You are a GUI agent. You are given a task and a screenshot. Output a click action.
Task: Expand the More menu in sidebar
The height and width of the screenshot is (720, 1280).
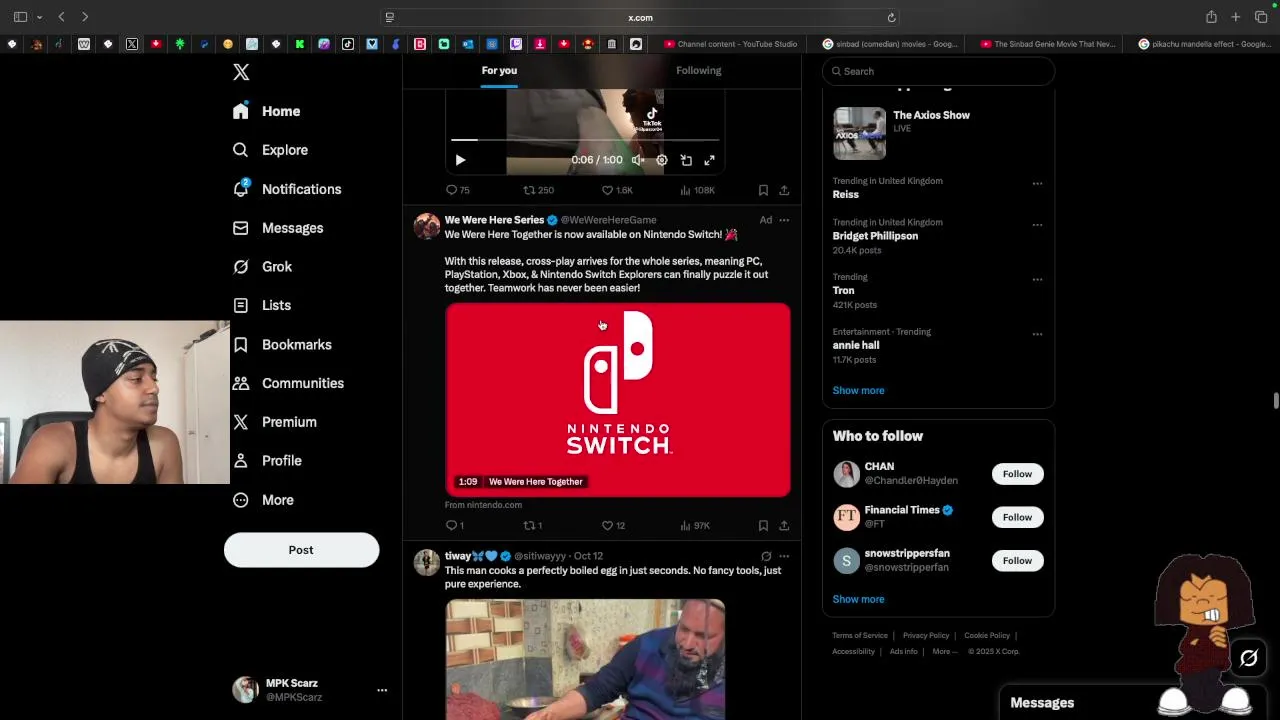[263, 500]
